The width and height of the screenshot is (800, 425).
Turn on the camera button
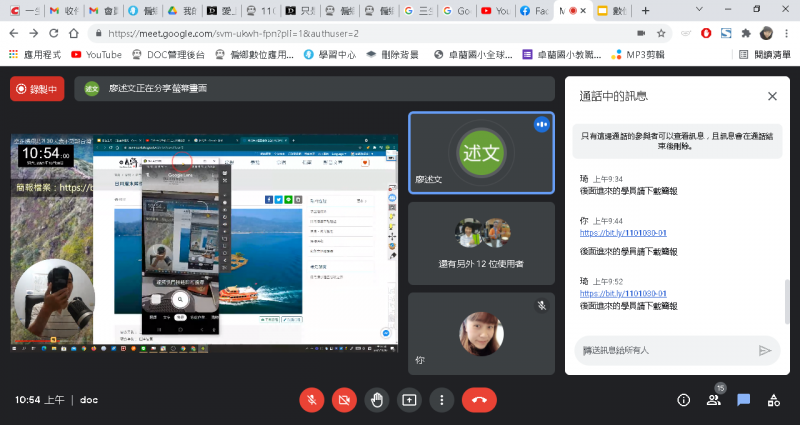tap(344, 400)
